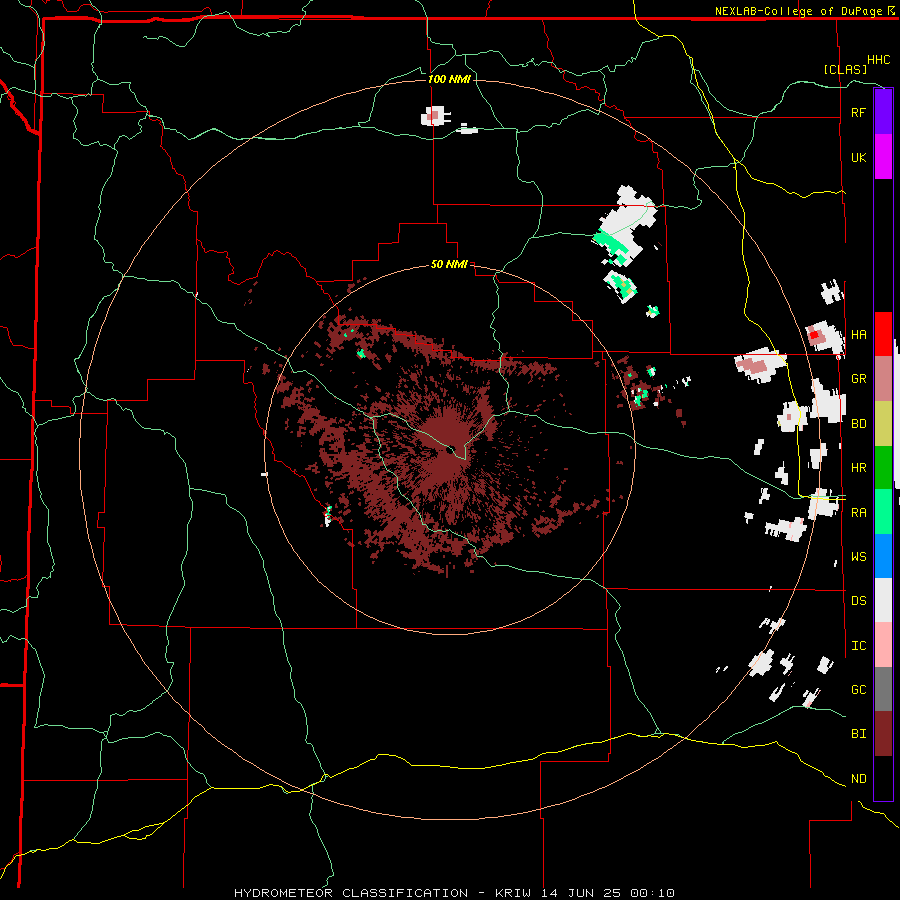Click the gray GC legend swatch
This screenshot has width=900, height=900.
[x=883, y=689]
